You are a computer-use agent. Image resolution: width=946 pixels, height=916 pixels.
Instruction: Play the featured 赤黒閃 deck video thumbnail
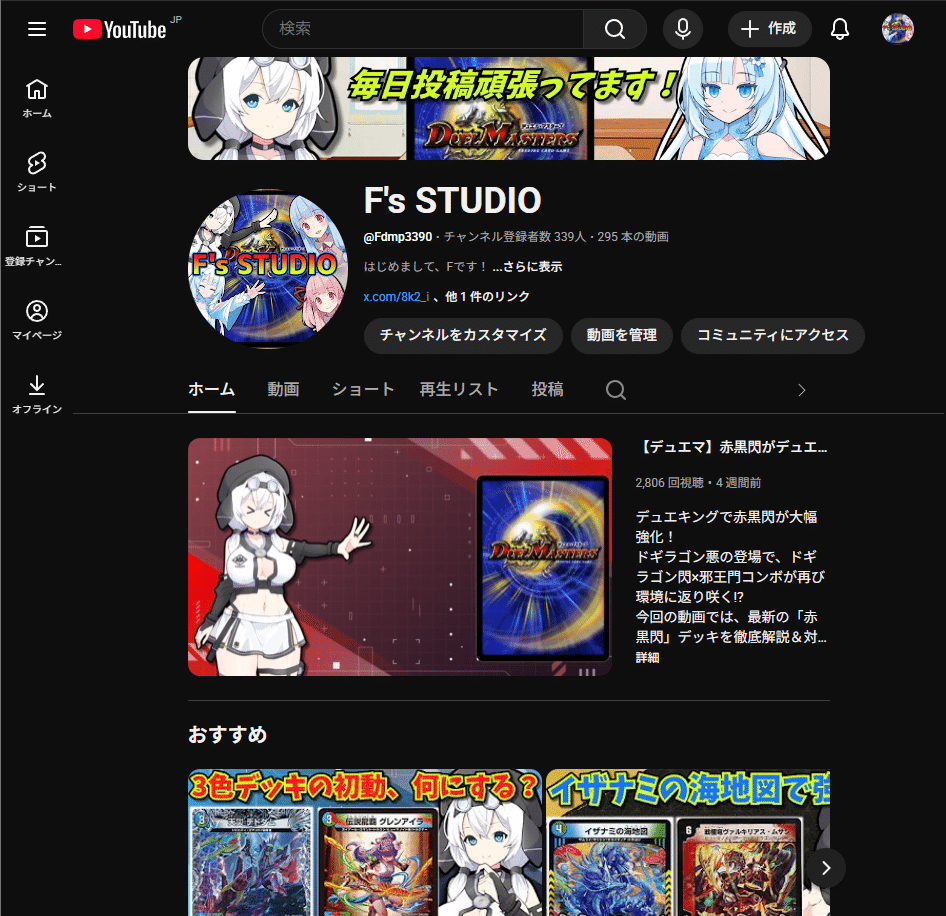399,557
